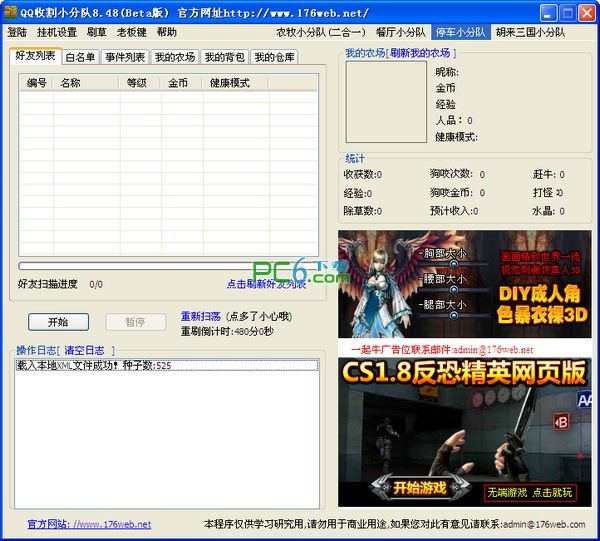Viewport: 600px width, 541px height.
Task: Click the friend scan progress bar
Action: [x=168, y=266]
